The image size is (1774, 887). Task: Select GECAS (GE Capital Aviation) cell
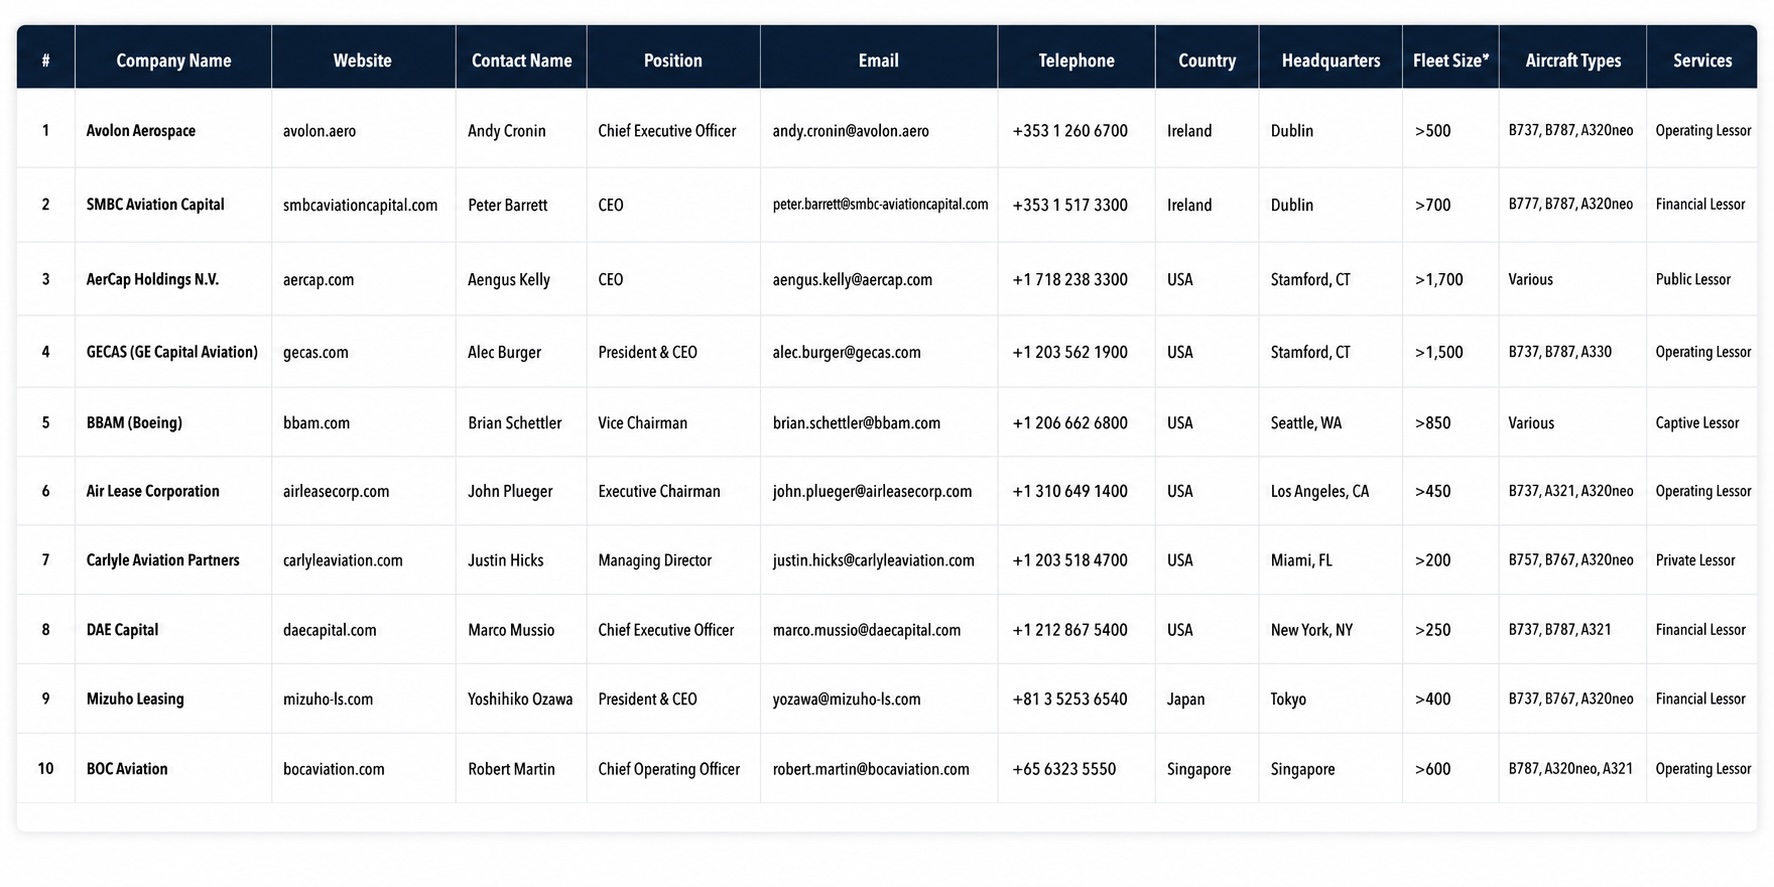(172, 352)
